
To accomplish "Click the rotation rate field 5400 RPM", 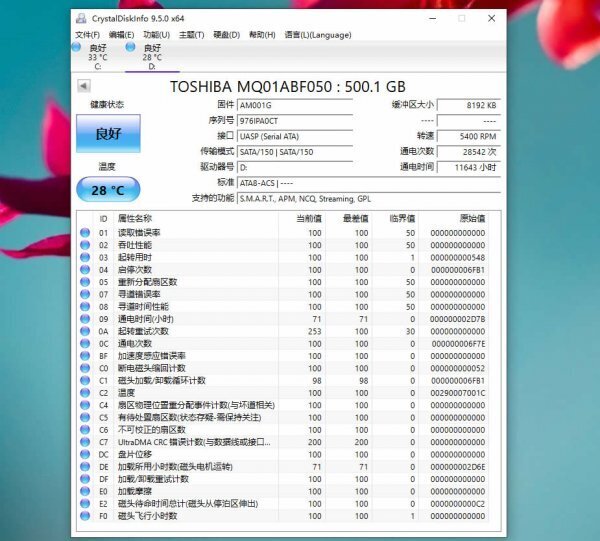I will 469,136.
